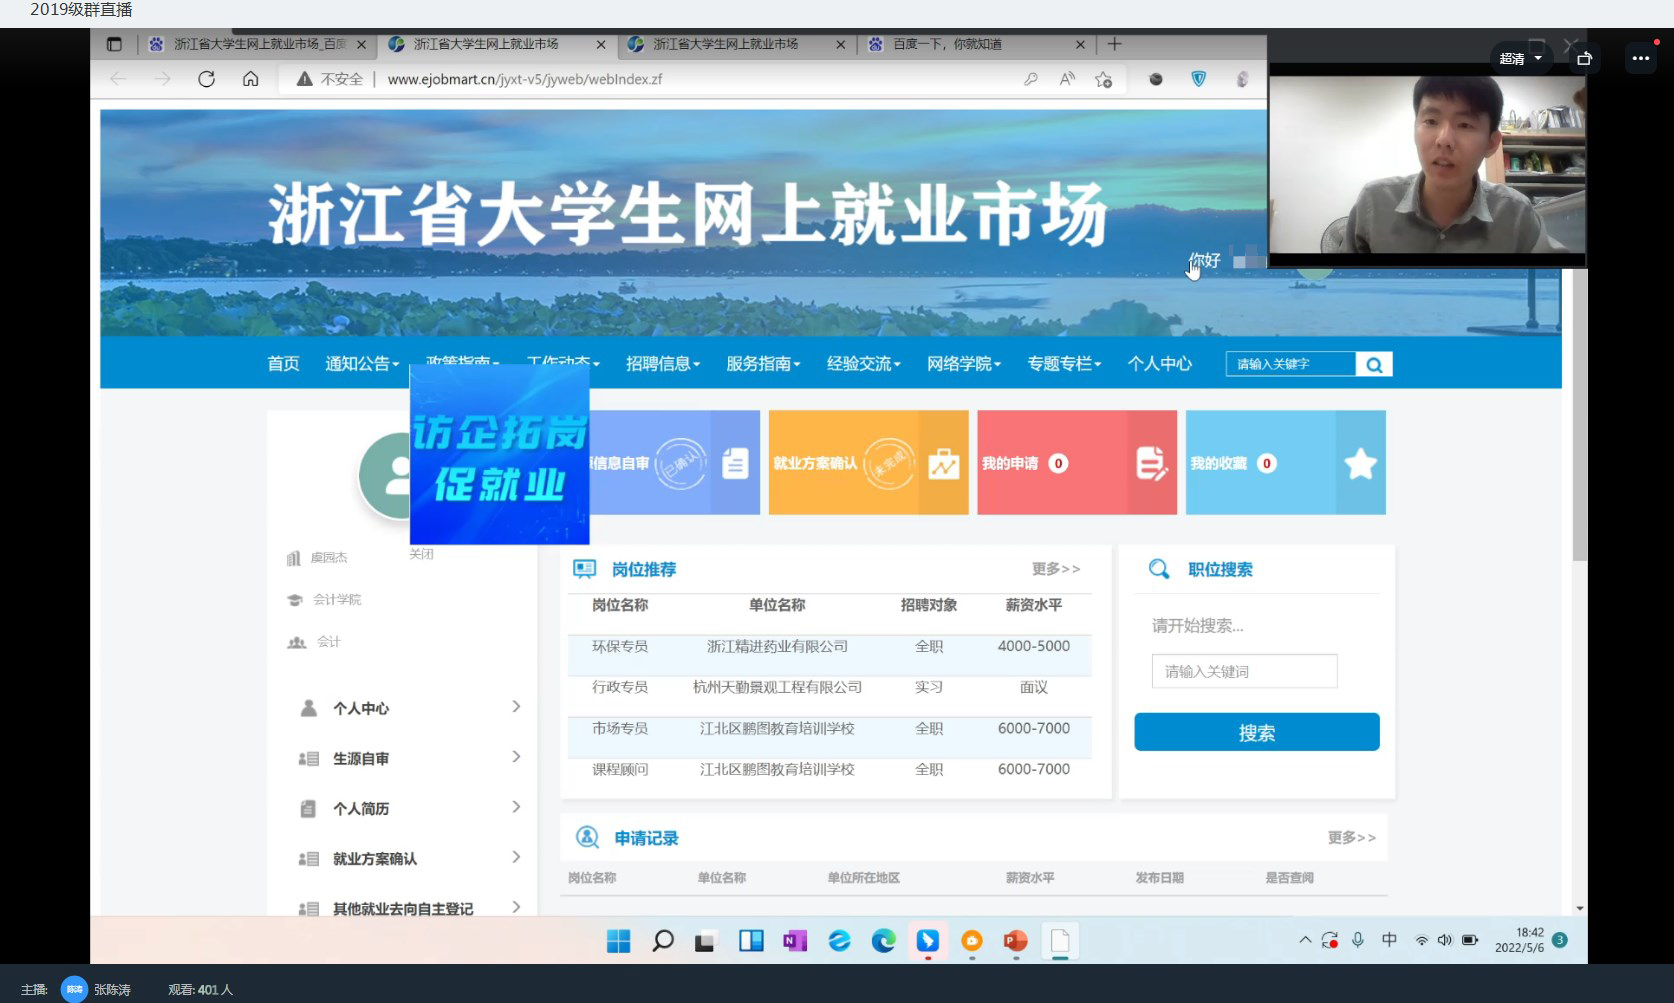Click the 访企拓岗 促就业 banner
Image resolution: width=1674 pixels, height=1003 pixels.
(499, 454)
